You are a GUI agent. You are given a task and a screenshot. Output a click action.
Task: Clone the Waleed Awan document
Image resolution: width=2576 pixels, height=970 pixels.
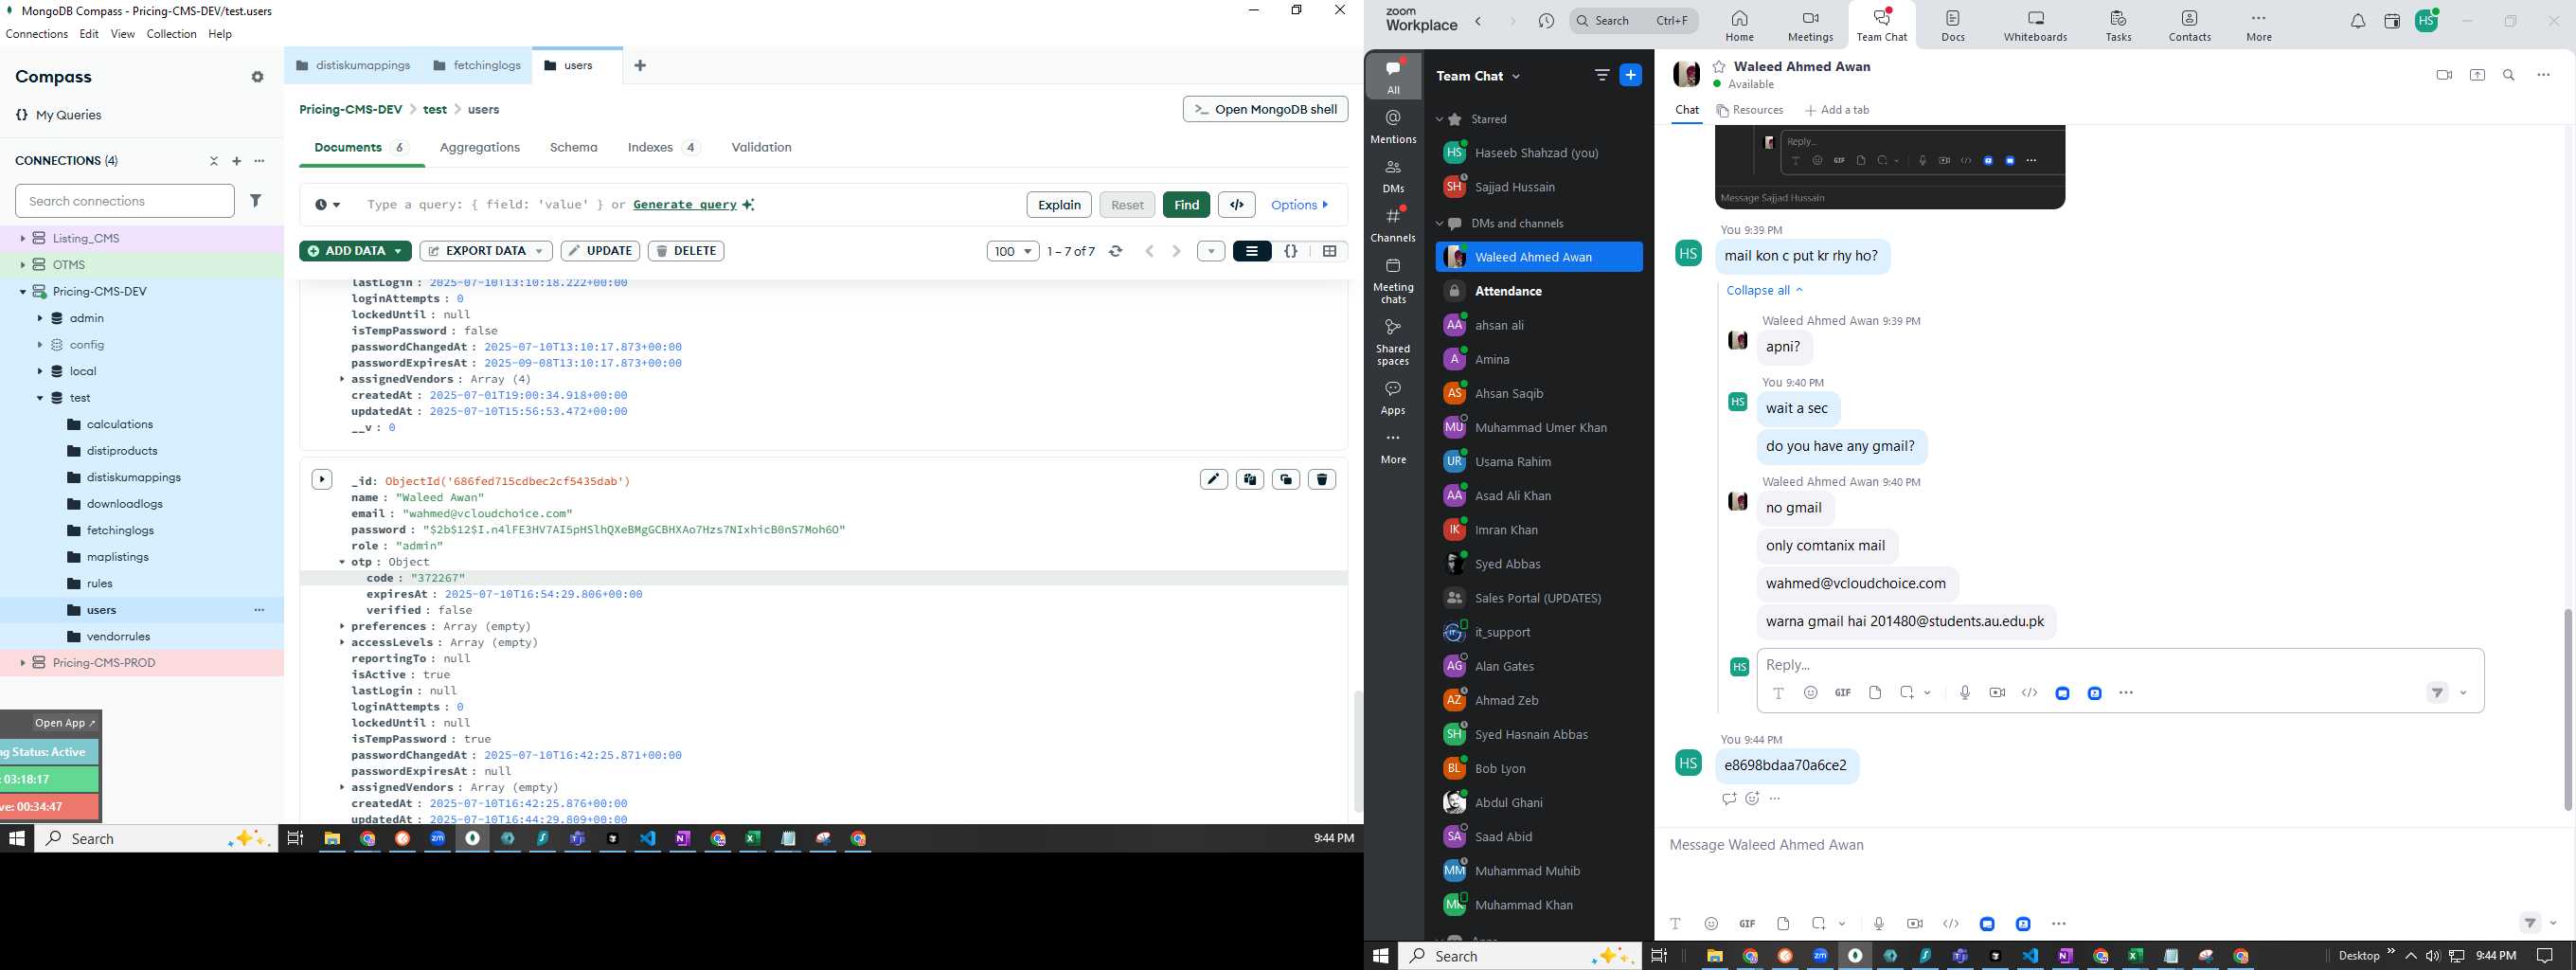[1286, 480]
